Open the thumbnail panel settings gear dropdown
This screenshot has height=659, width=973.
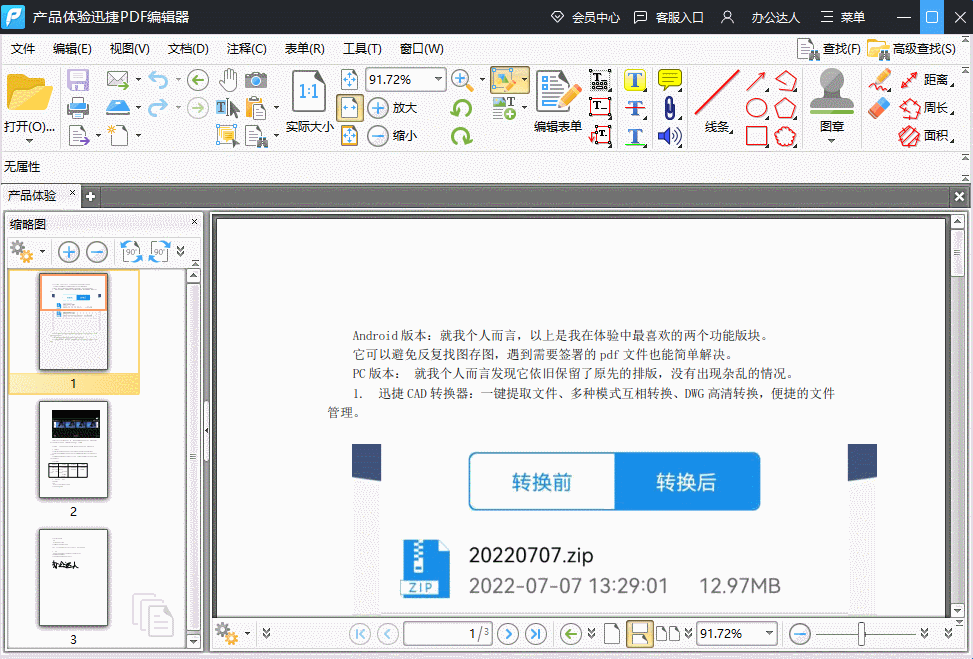pos(27,252)
